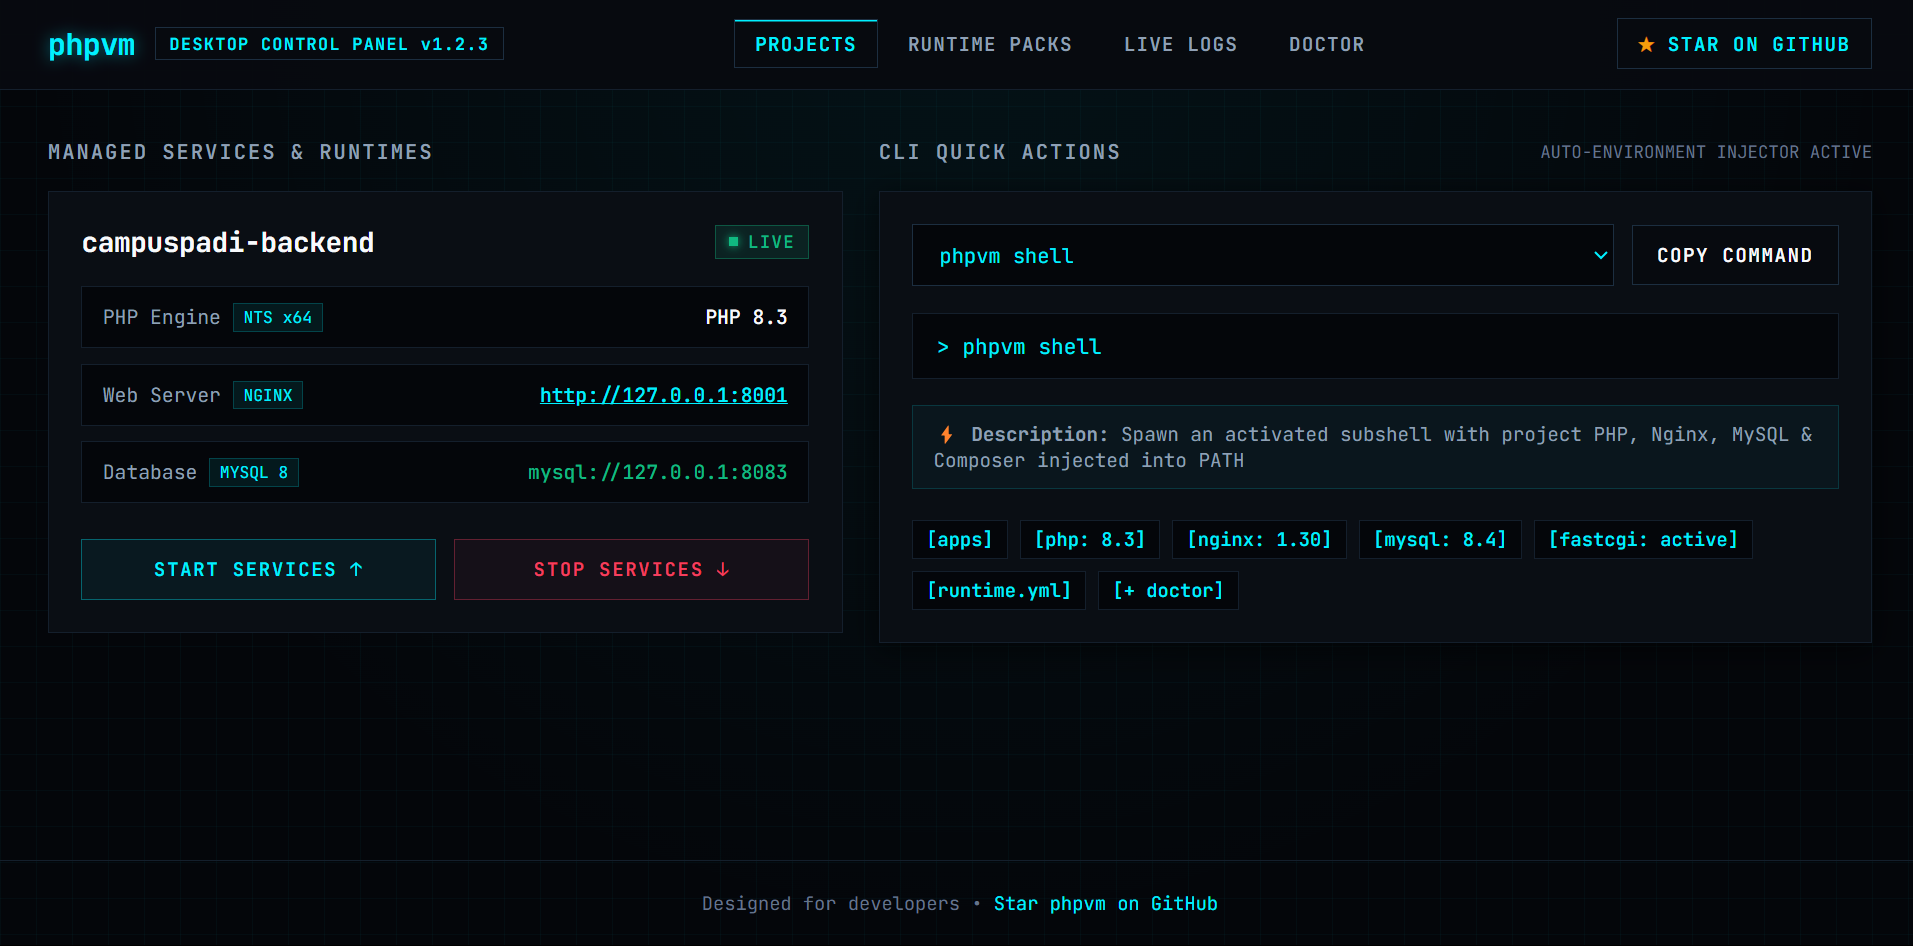1913x946 pixels.
Task: Click Auto-Environment Injector Active text
Action: (x=1706, y=152)
